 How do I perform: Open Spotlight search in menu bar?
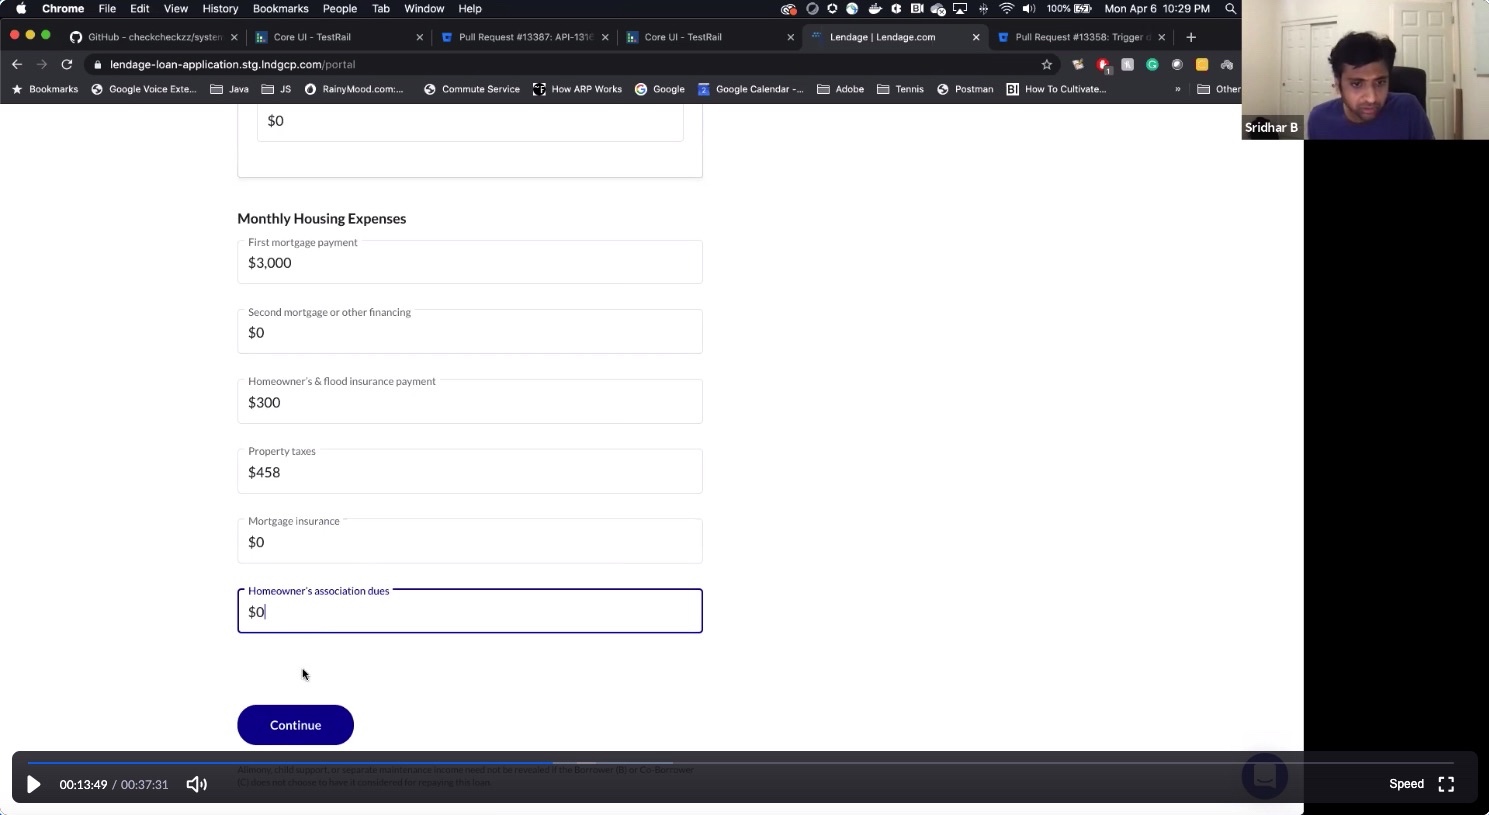(1230, 8)
